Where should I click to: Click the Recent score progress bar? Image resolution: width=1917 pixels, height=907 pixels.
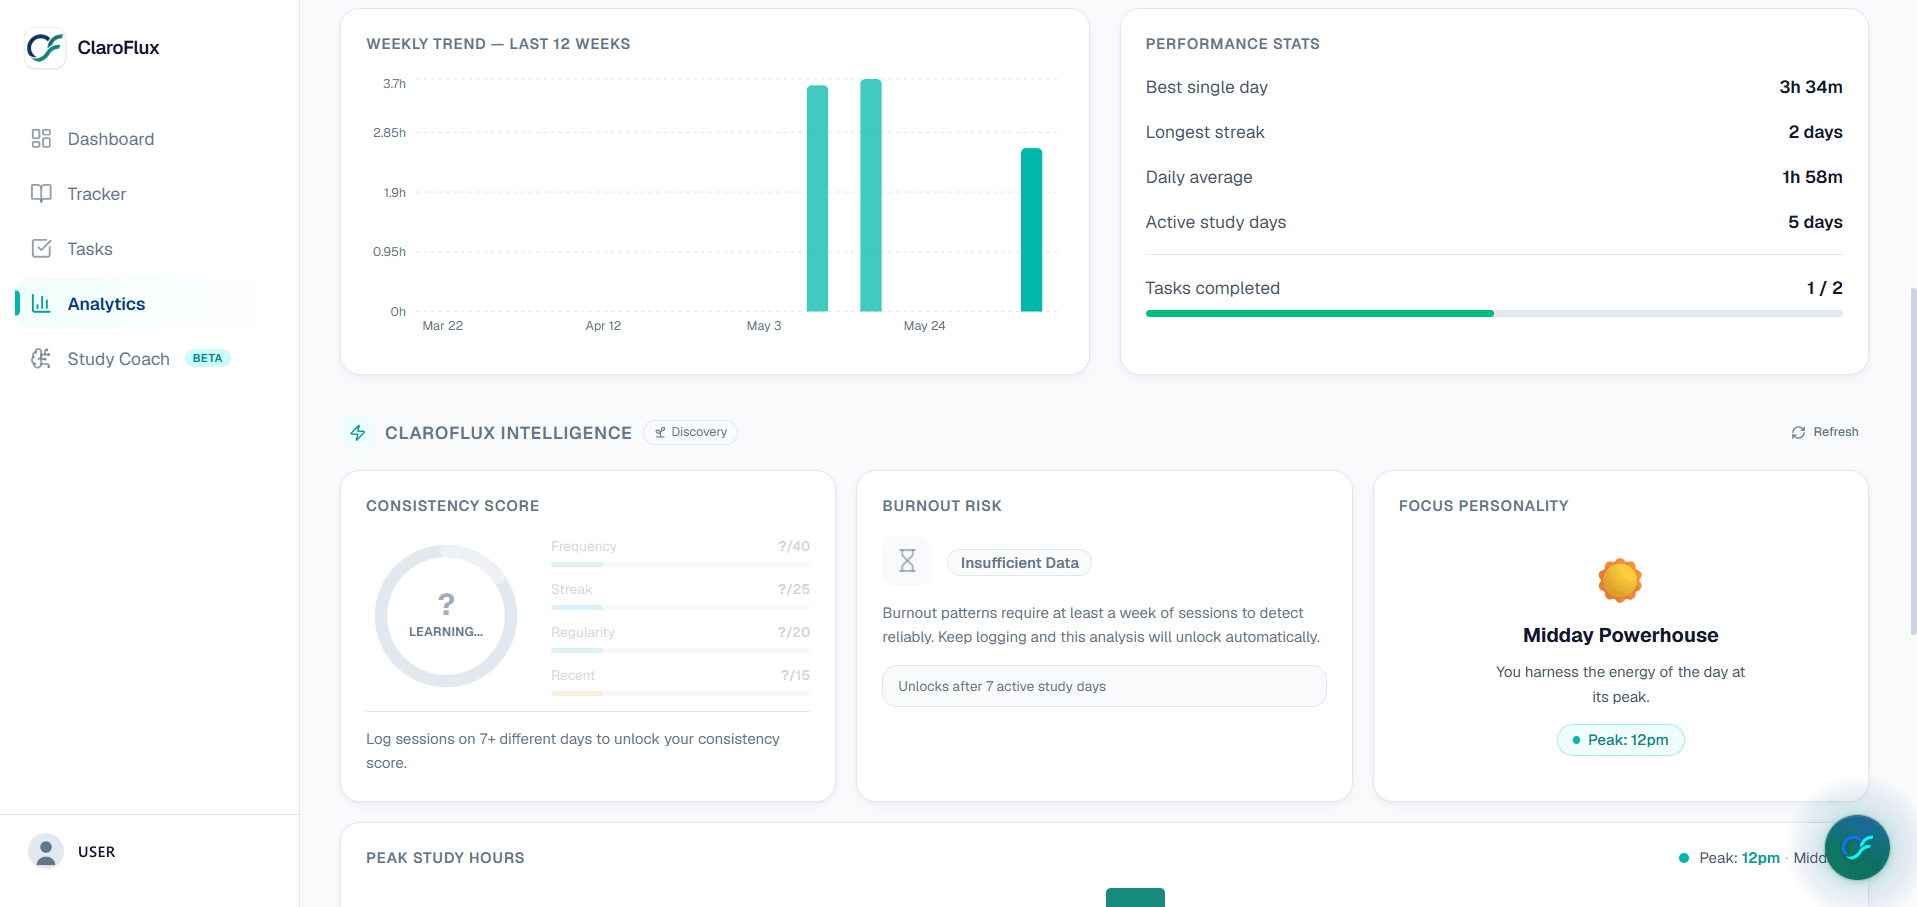[x=680, y=694]
